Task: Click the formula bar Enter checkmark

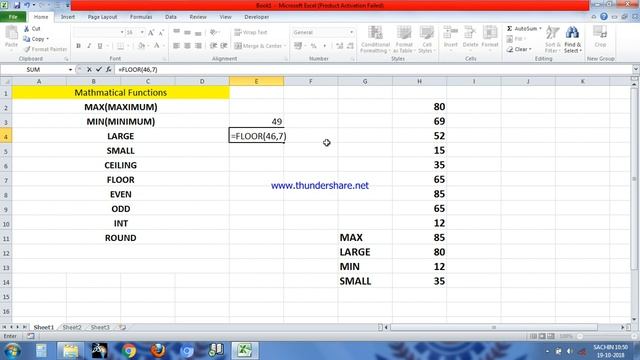Action: coord(99,70)
